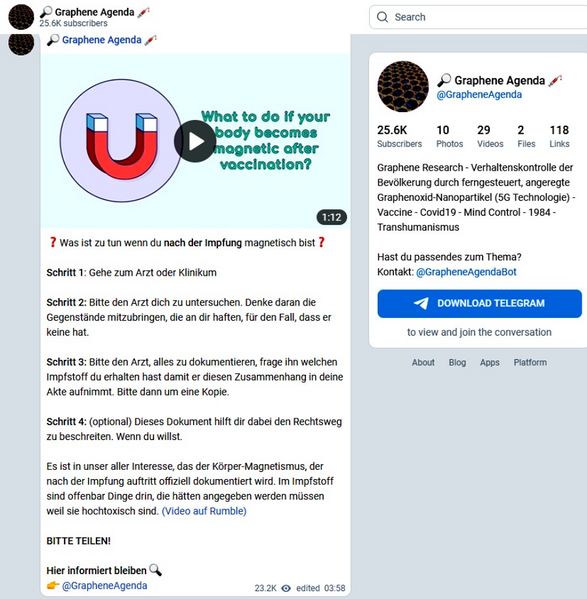Open the Blog footer link
The width and height of the screenshot is (587, 599).
click(457, 362)
